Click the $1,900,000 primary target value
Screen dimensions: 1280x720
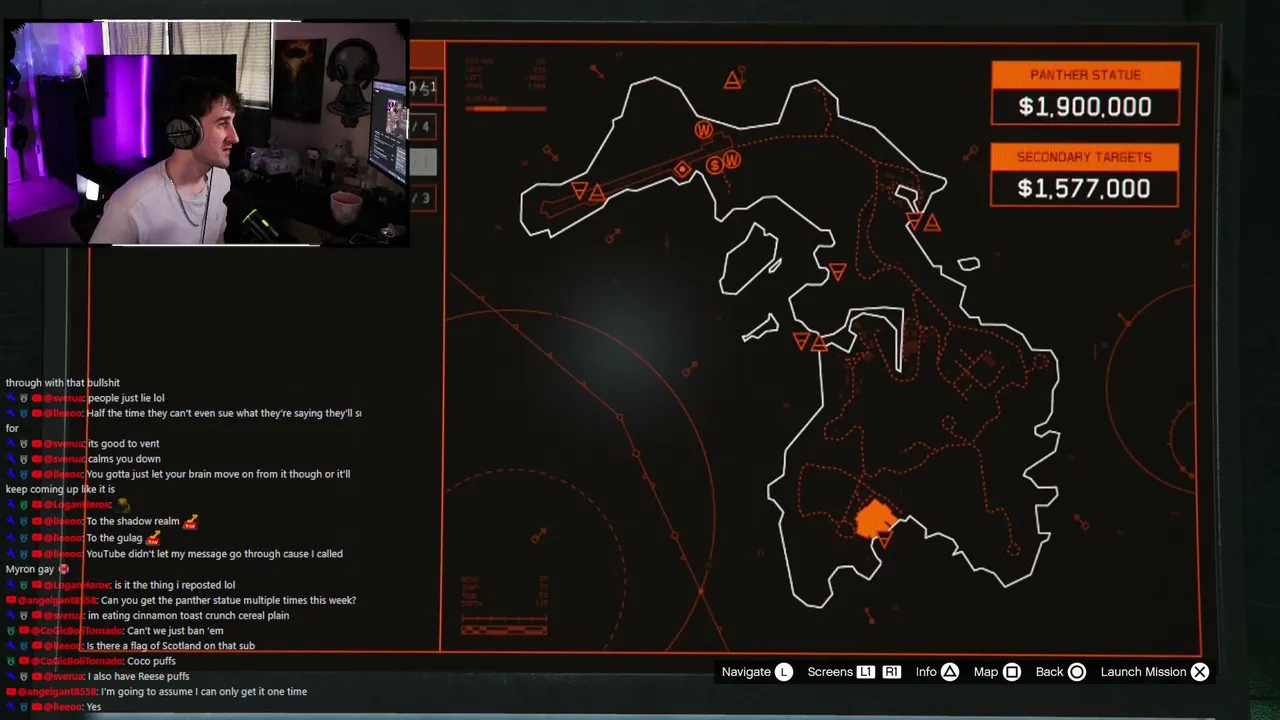pyautogui.click(x=1085, y=107)
